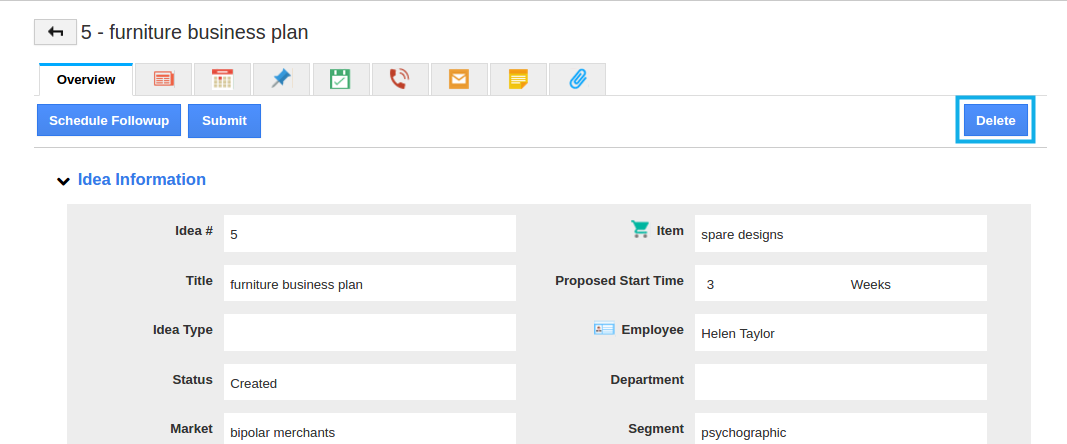The height and width of the screenshot is (444, 1067).
Task: Click the shopping cart Item icon
Action: 640,229
